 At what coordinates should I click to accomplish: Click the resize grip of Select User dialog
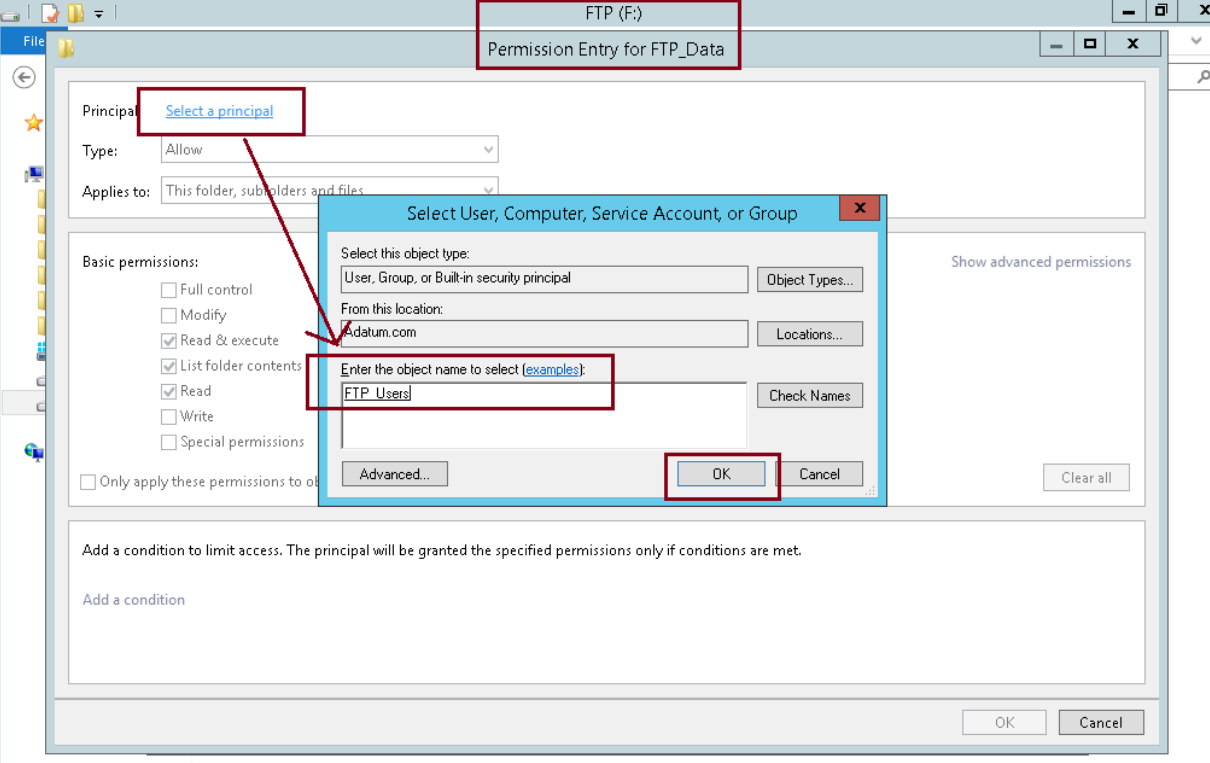(x=870, y=491)
